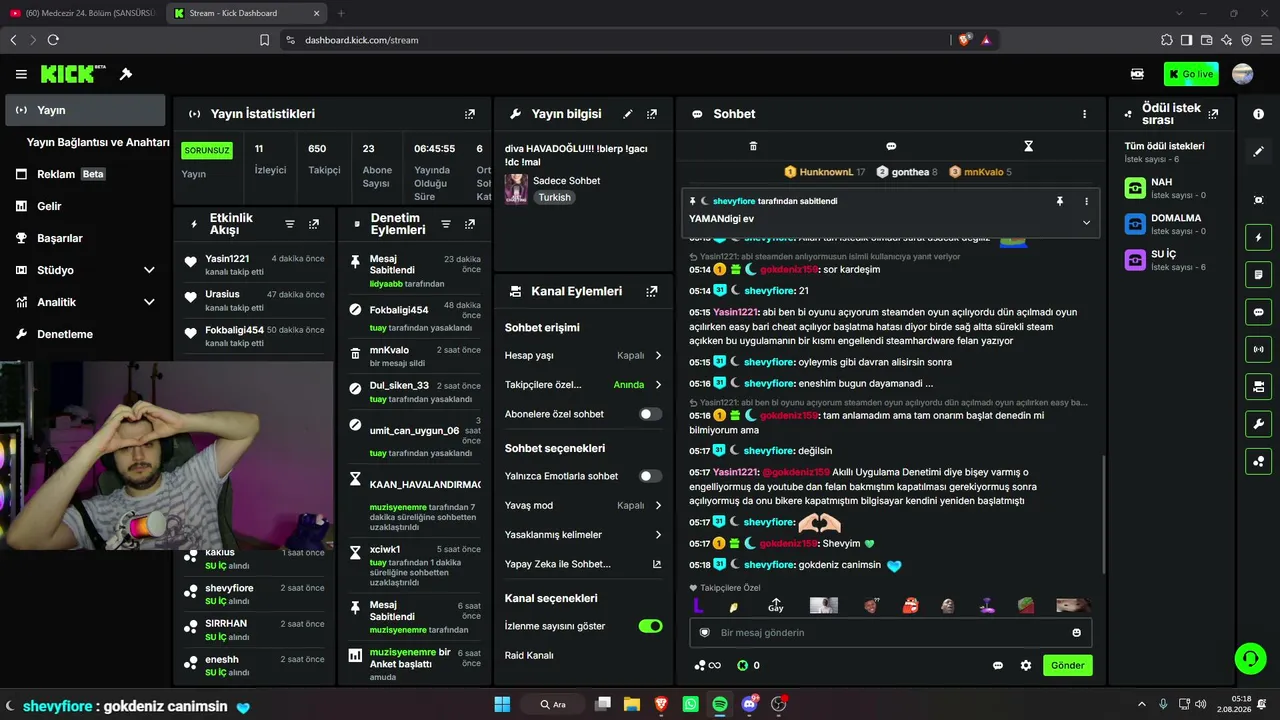
Task: Open the SU İÇ reward request
Action: [1171, 260]
